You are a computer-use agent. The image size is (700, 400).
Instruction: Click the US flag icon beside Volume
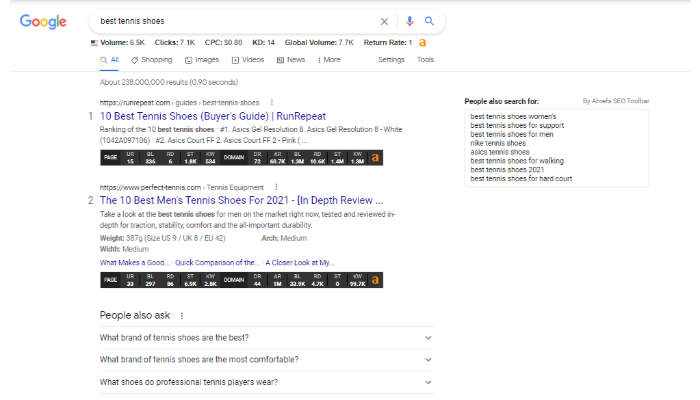pos(94,43)
